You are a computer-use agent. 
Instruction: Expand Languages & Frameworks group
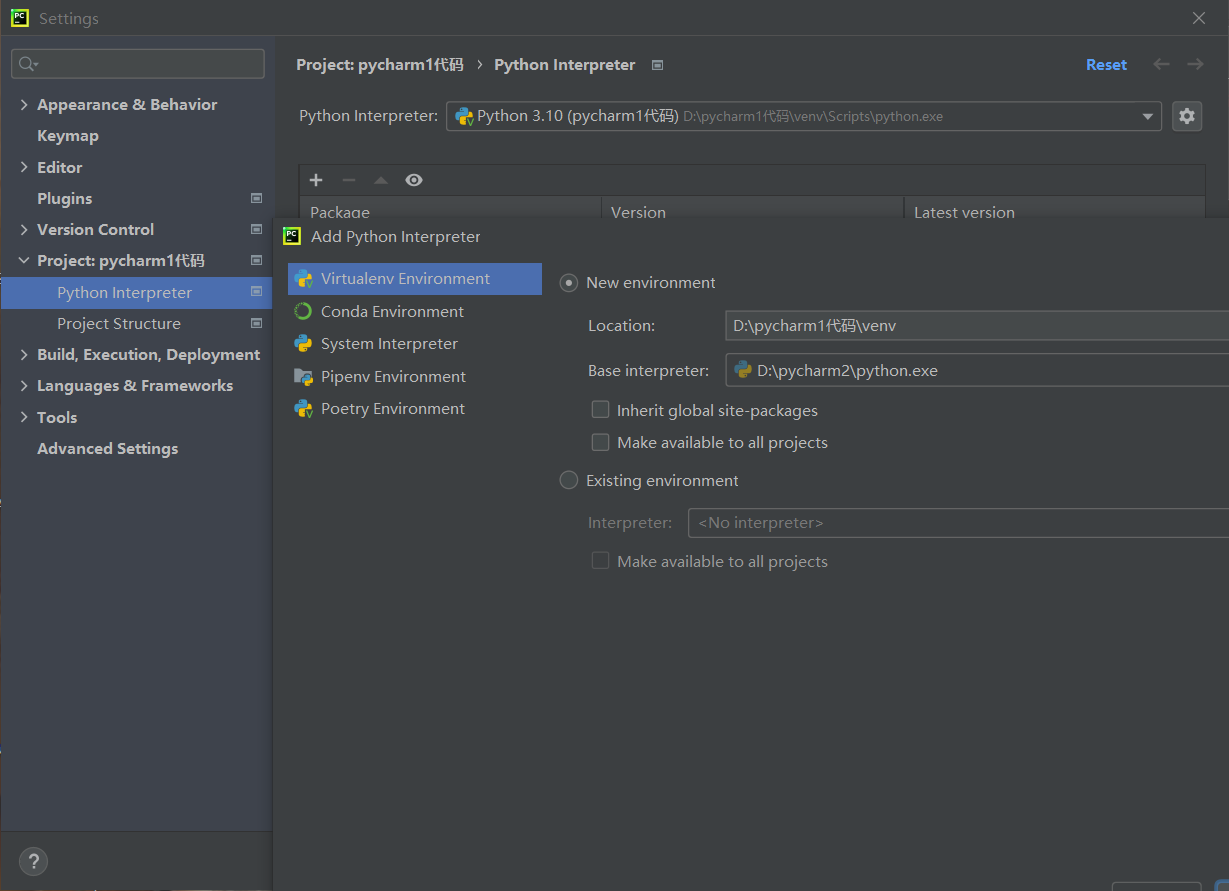tap(24, 385)
